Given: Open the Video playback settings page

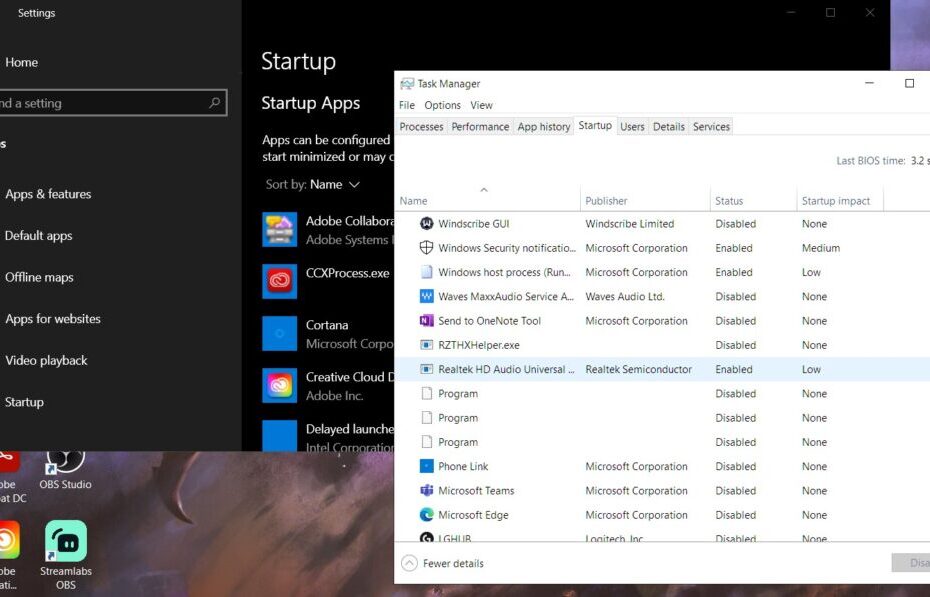Looking at the screenshot, I should click(x=46, y=360).
